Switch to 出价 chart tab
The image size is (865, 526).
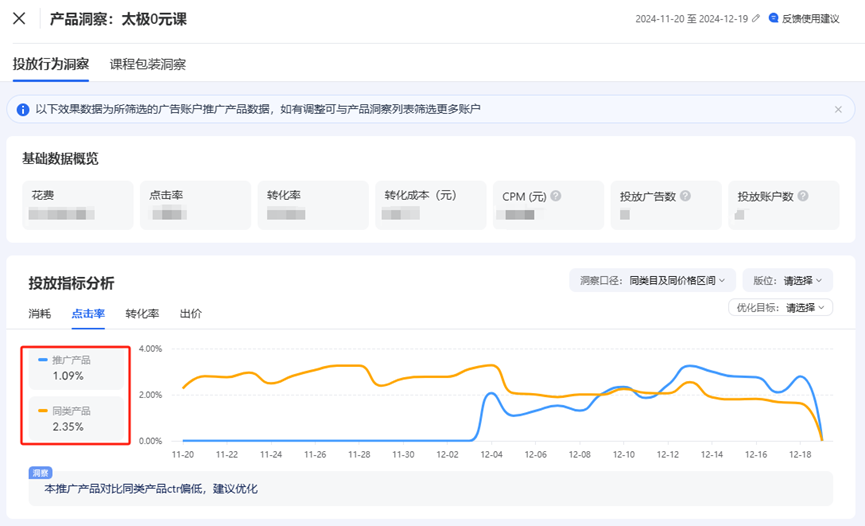pyautogui.click(x=191, y=314)
